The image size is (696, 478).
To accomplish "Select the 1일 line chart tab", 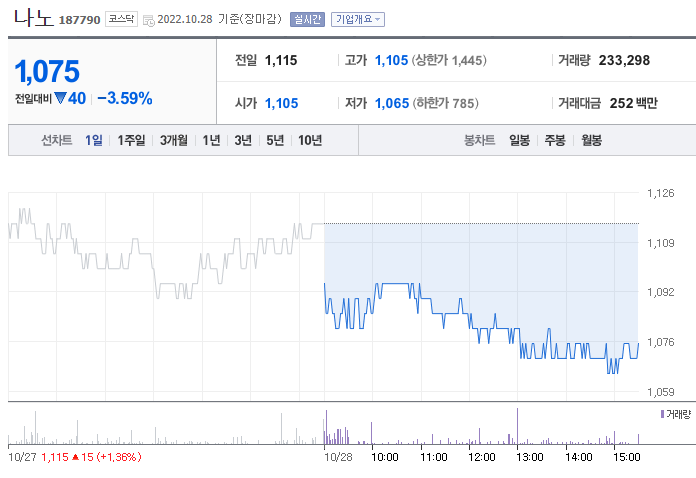I will [x=94, y=140].
